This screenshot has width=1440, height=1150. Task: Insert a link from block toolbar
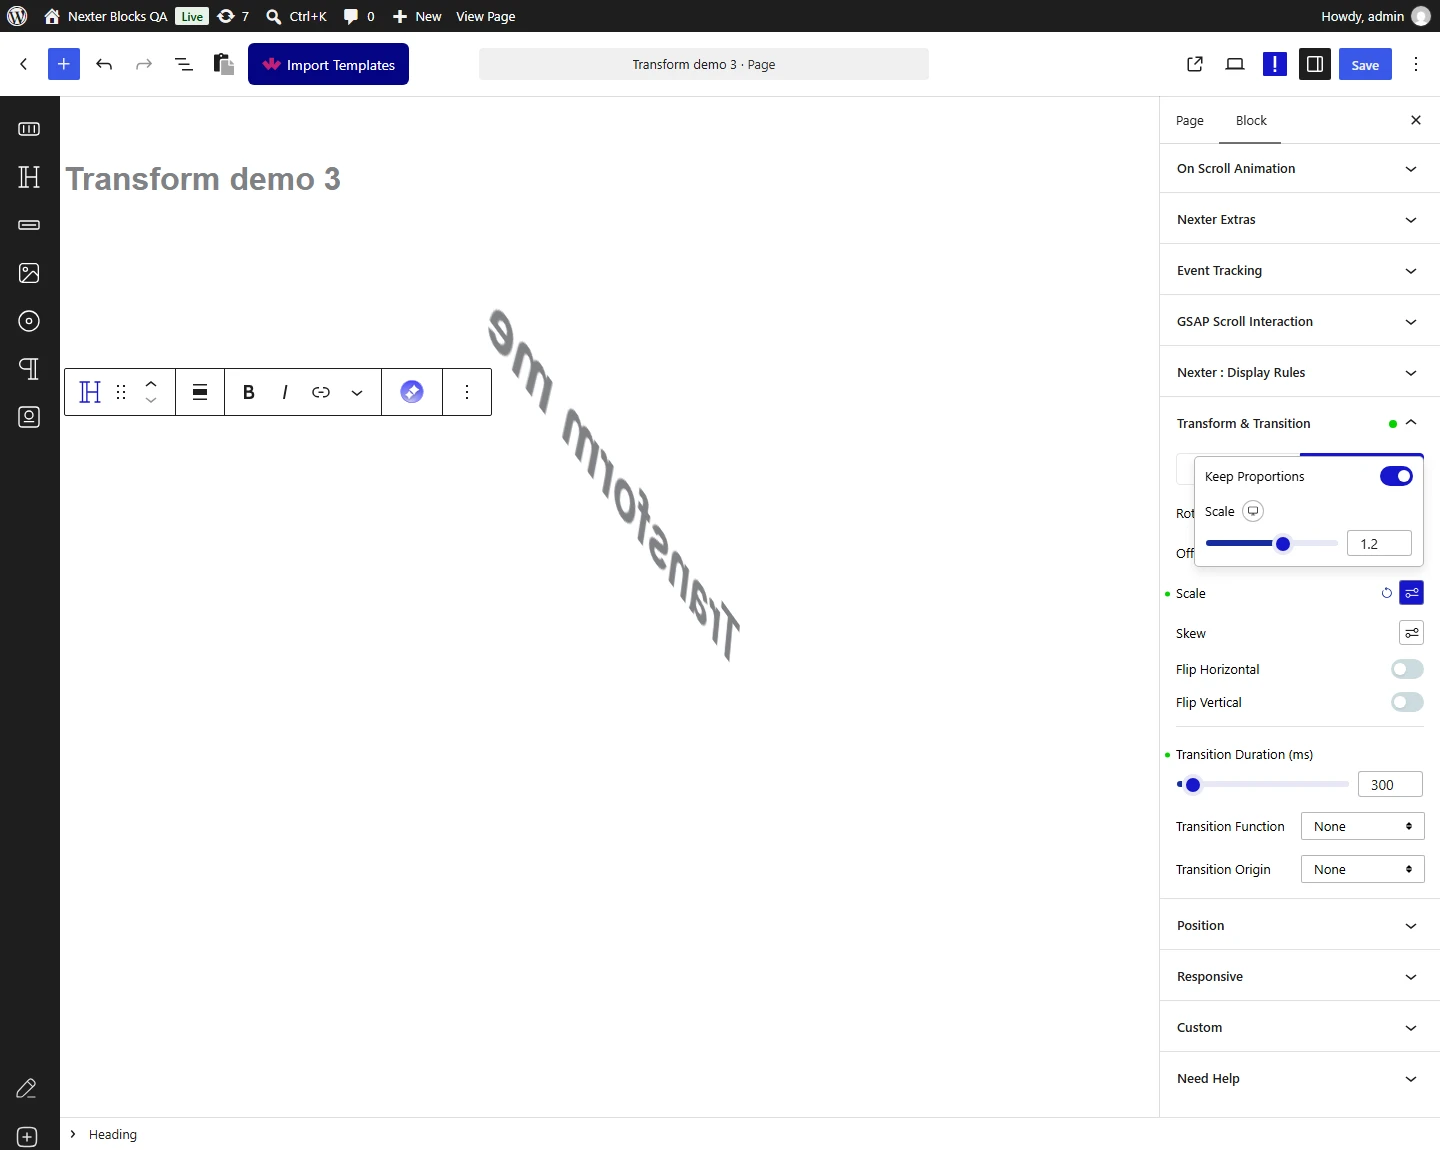pos(321,392)
